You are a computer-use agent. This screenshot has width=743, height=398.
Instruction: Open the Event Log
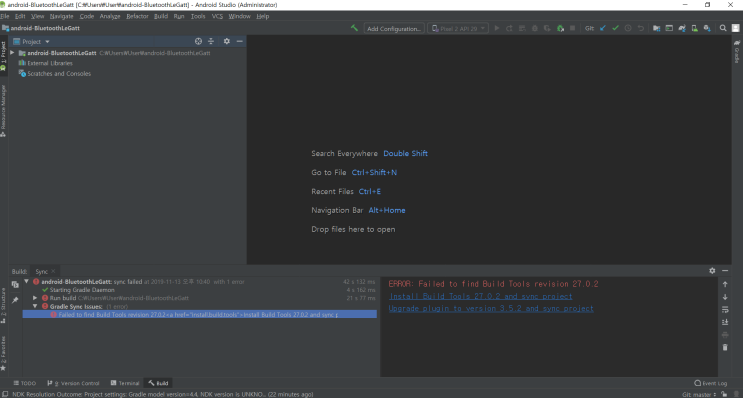(710, 383)
